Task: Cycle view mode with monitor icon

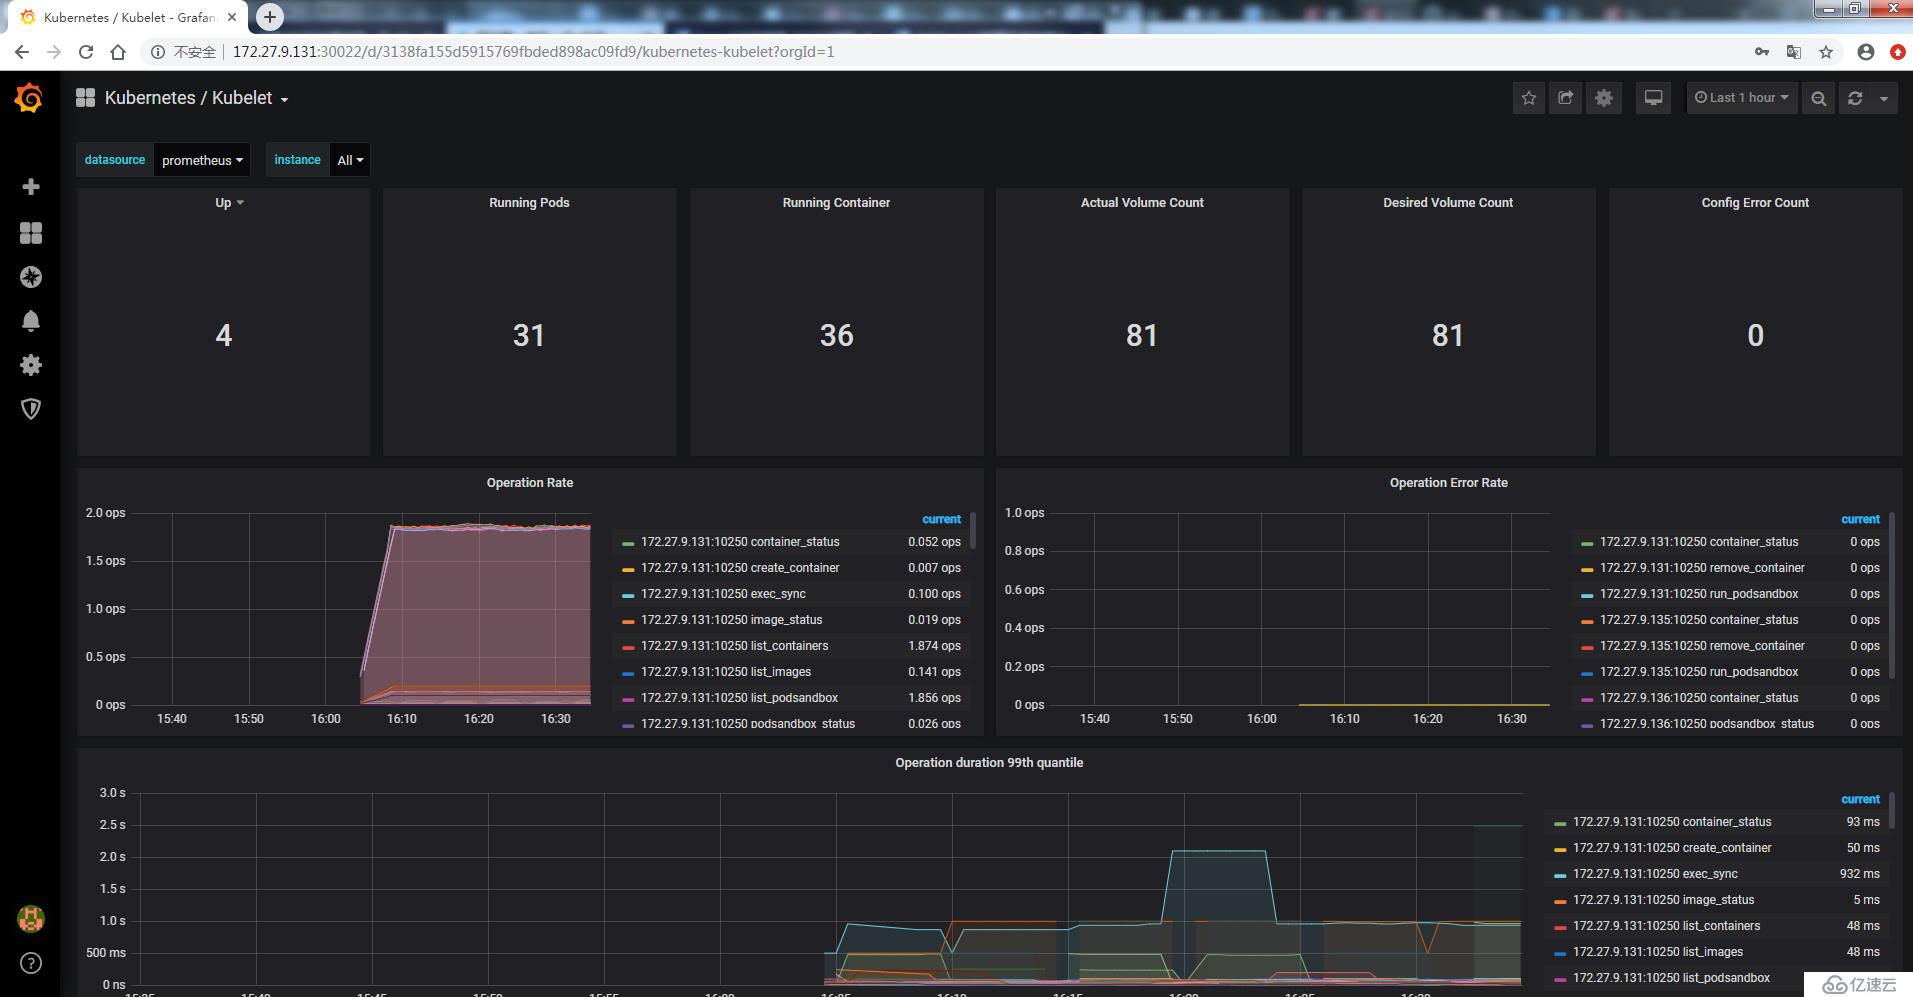Action: (1654, 98)
